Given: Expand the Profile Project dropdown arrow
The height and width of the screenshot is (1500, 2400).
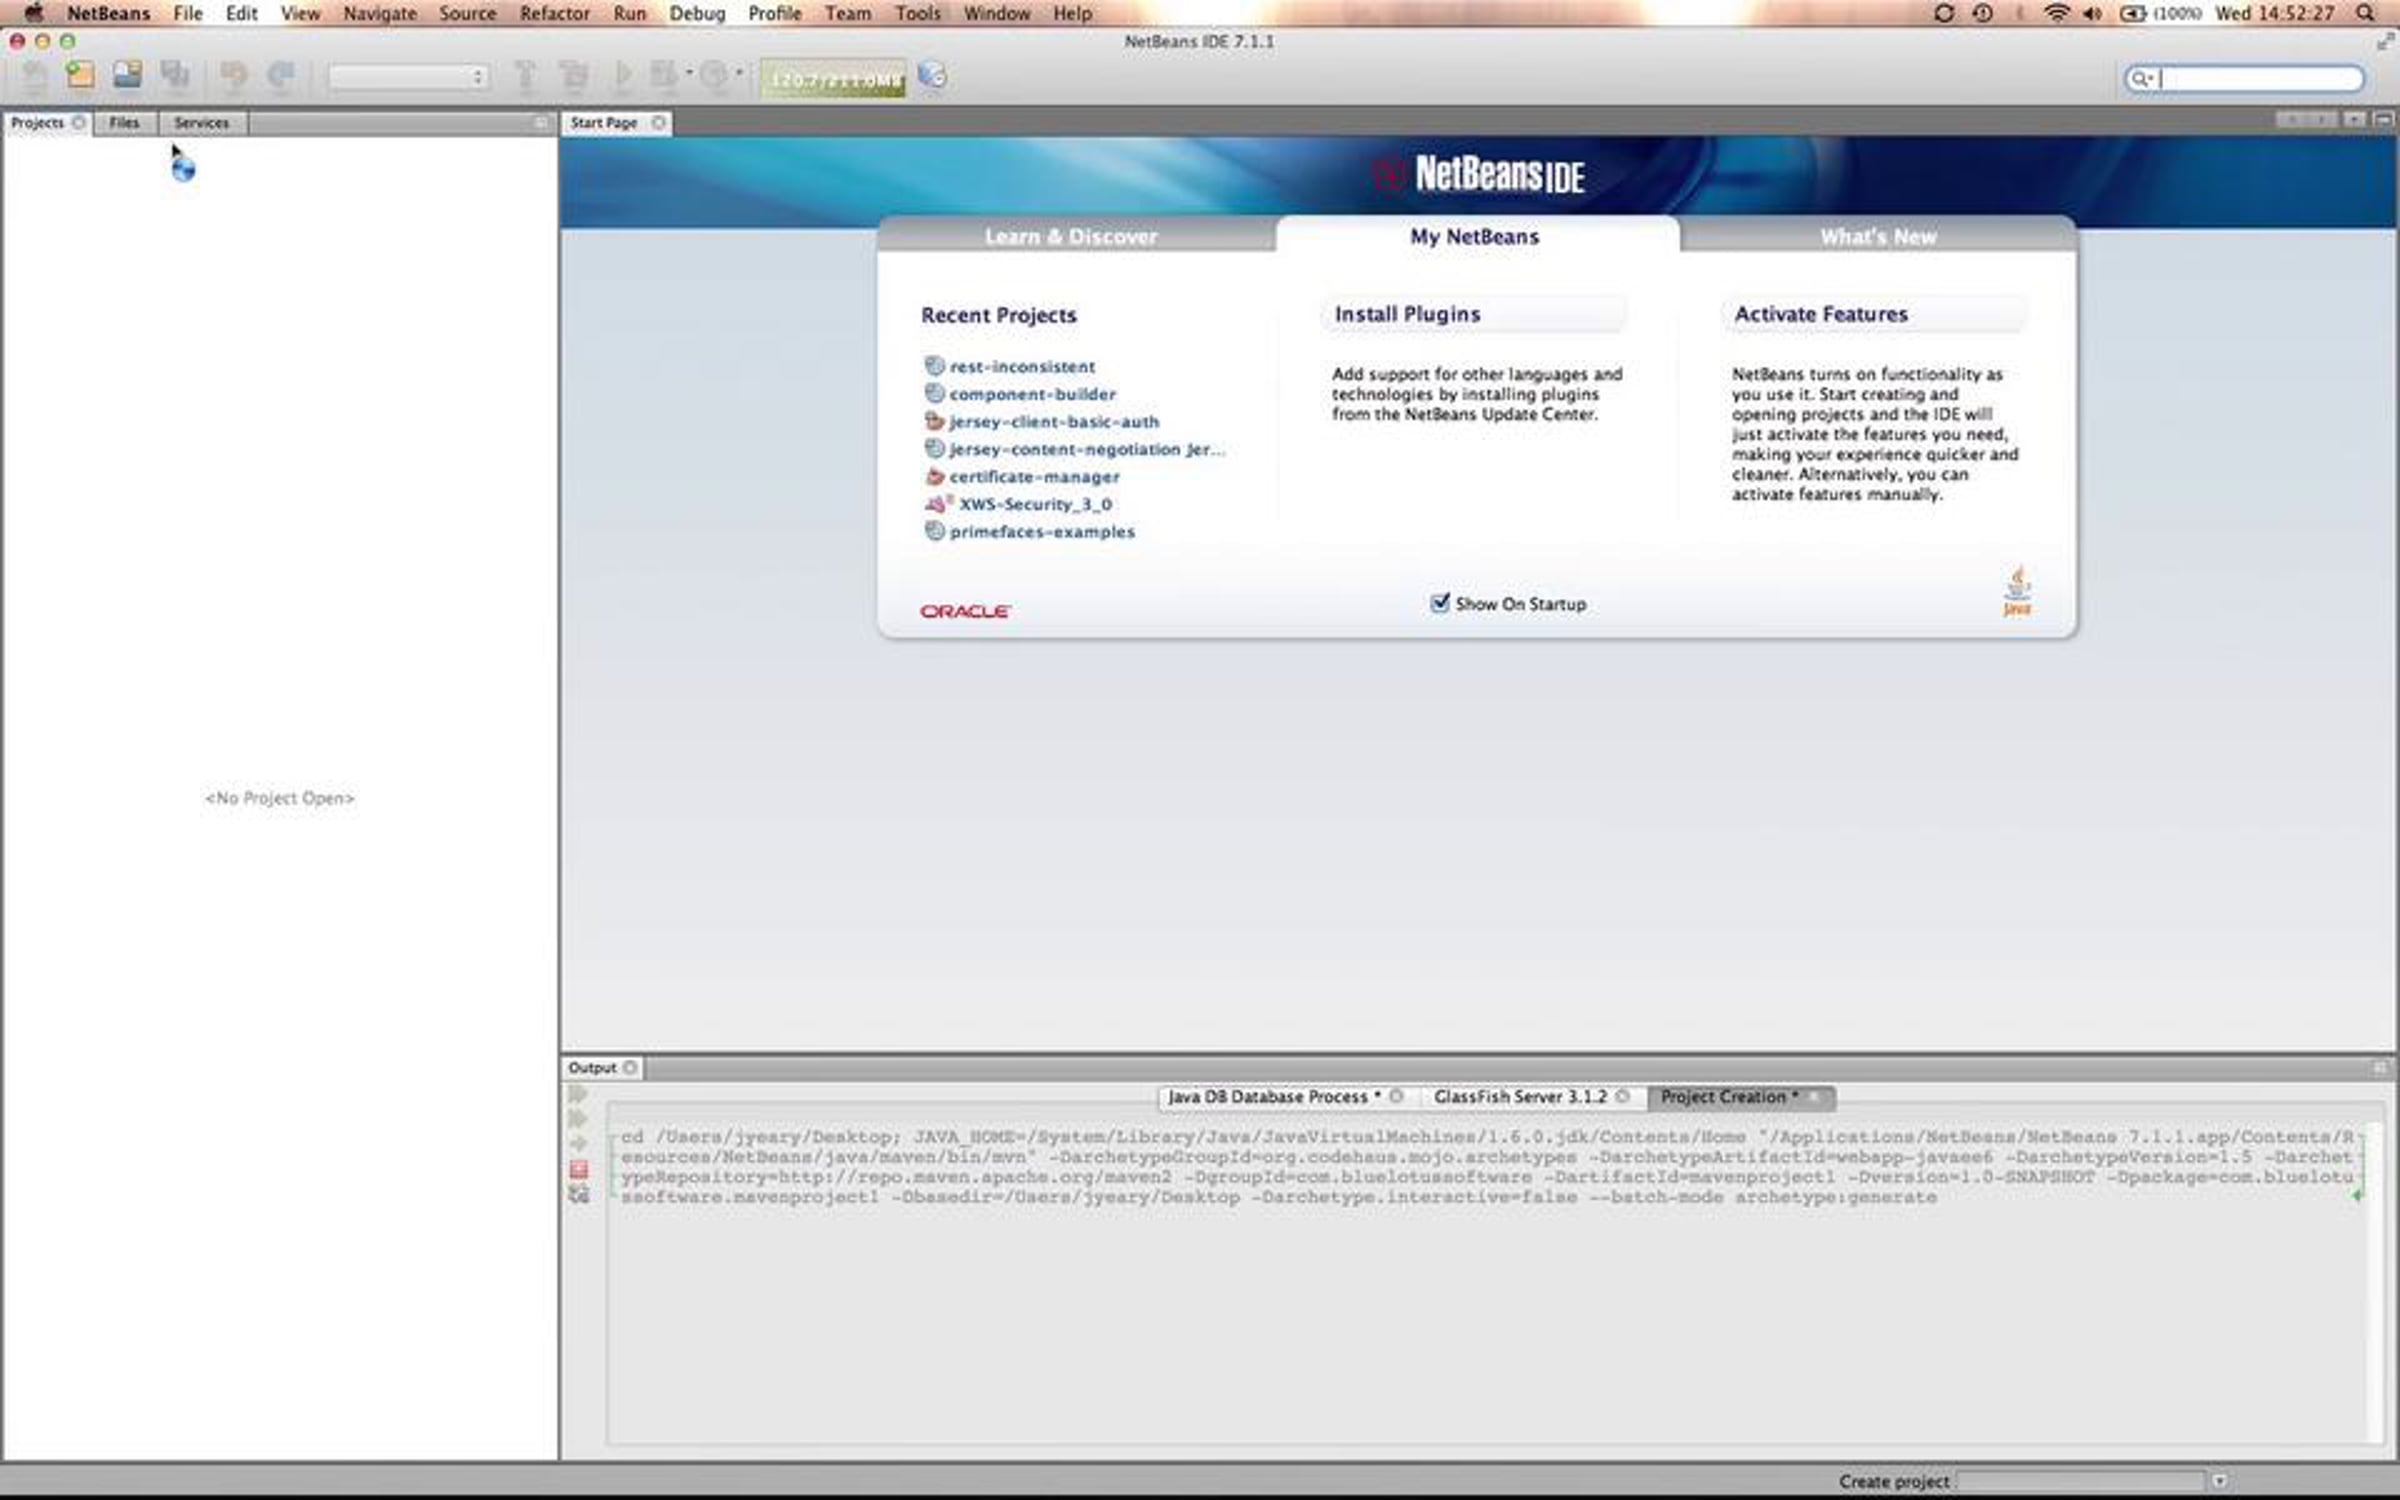Looking at the screenshot, I should pyautogui.click(x=739, y=73).
